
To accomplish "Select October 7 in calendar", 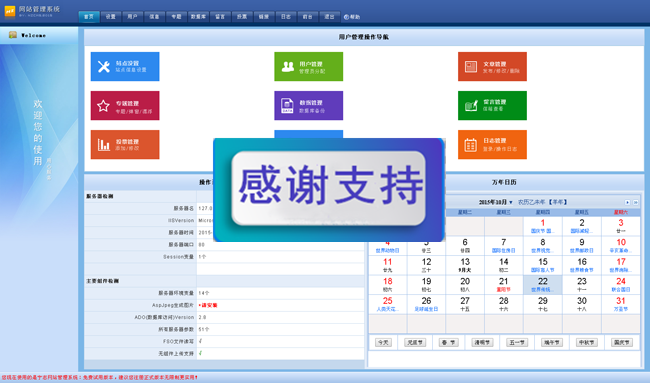I will pos(504,246).
